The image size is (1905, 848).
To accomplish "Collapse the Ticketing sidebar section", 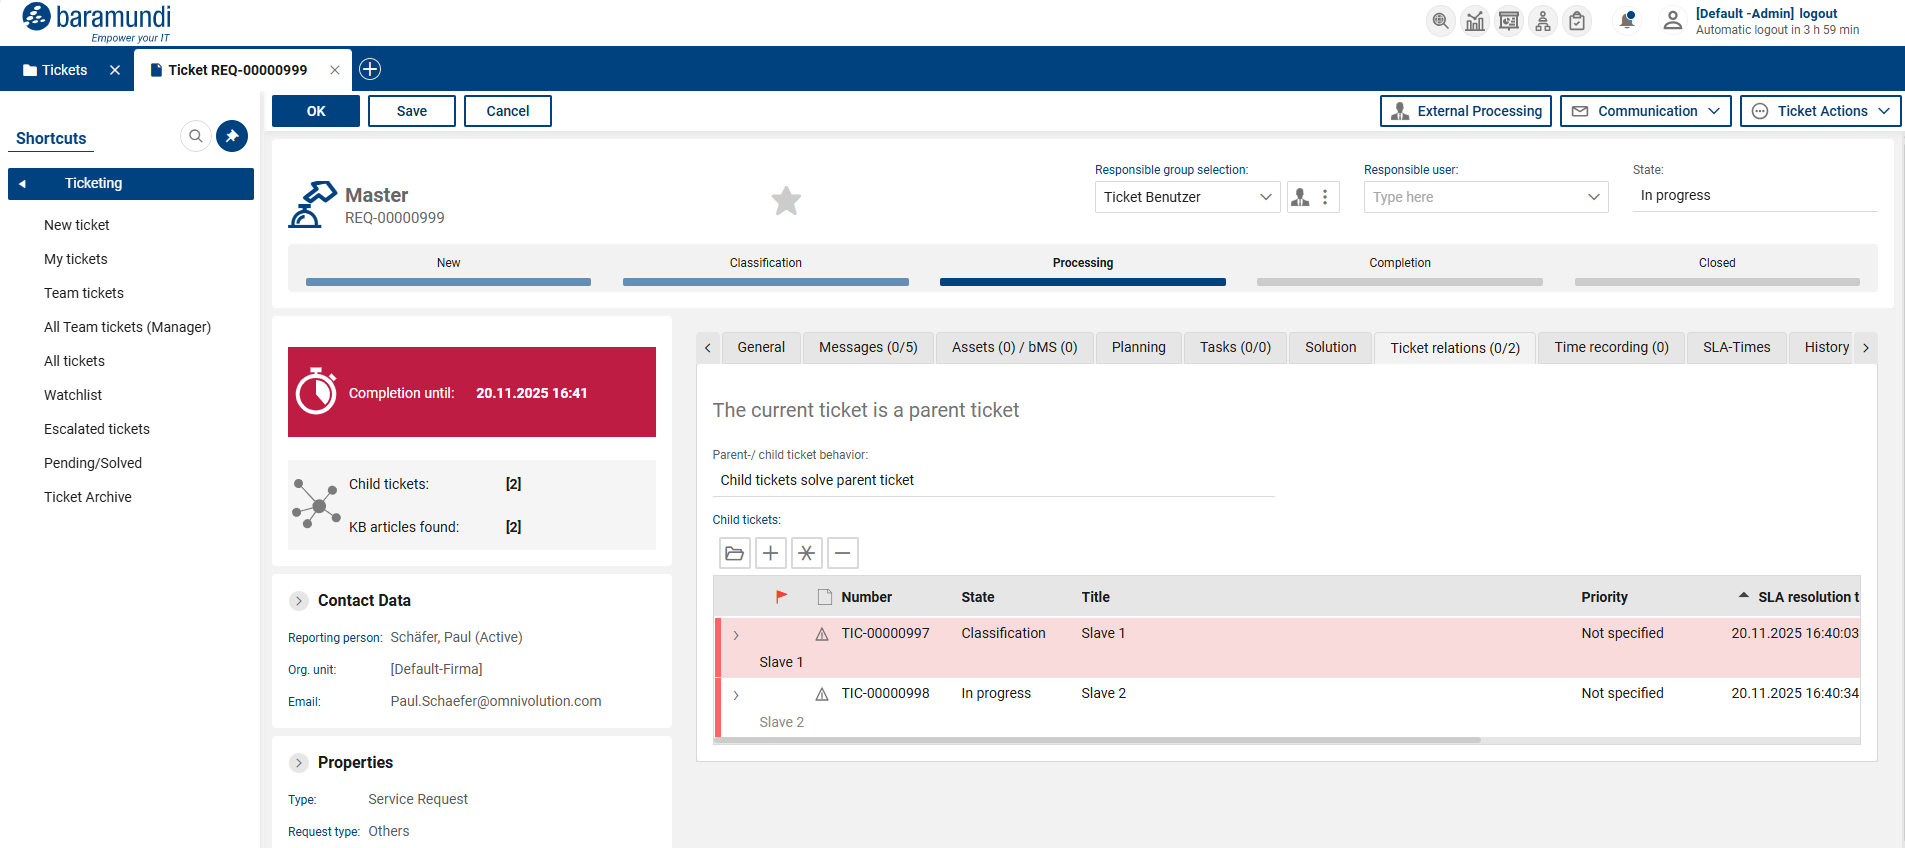I will [22, 184].
